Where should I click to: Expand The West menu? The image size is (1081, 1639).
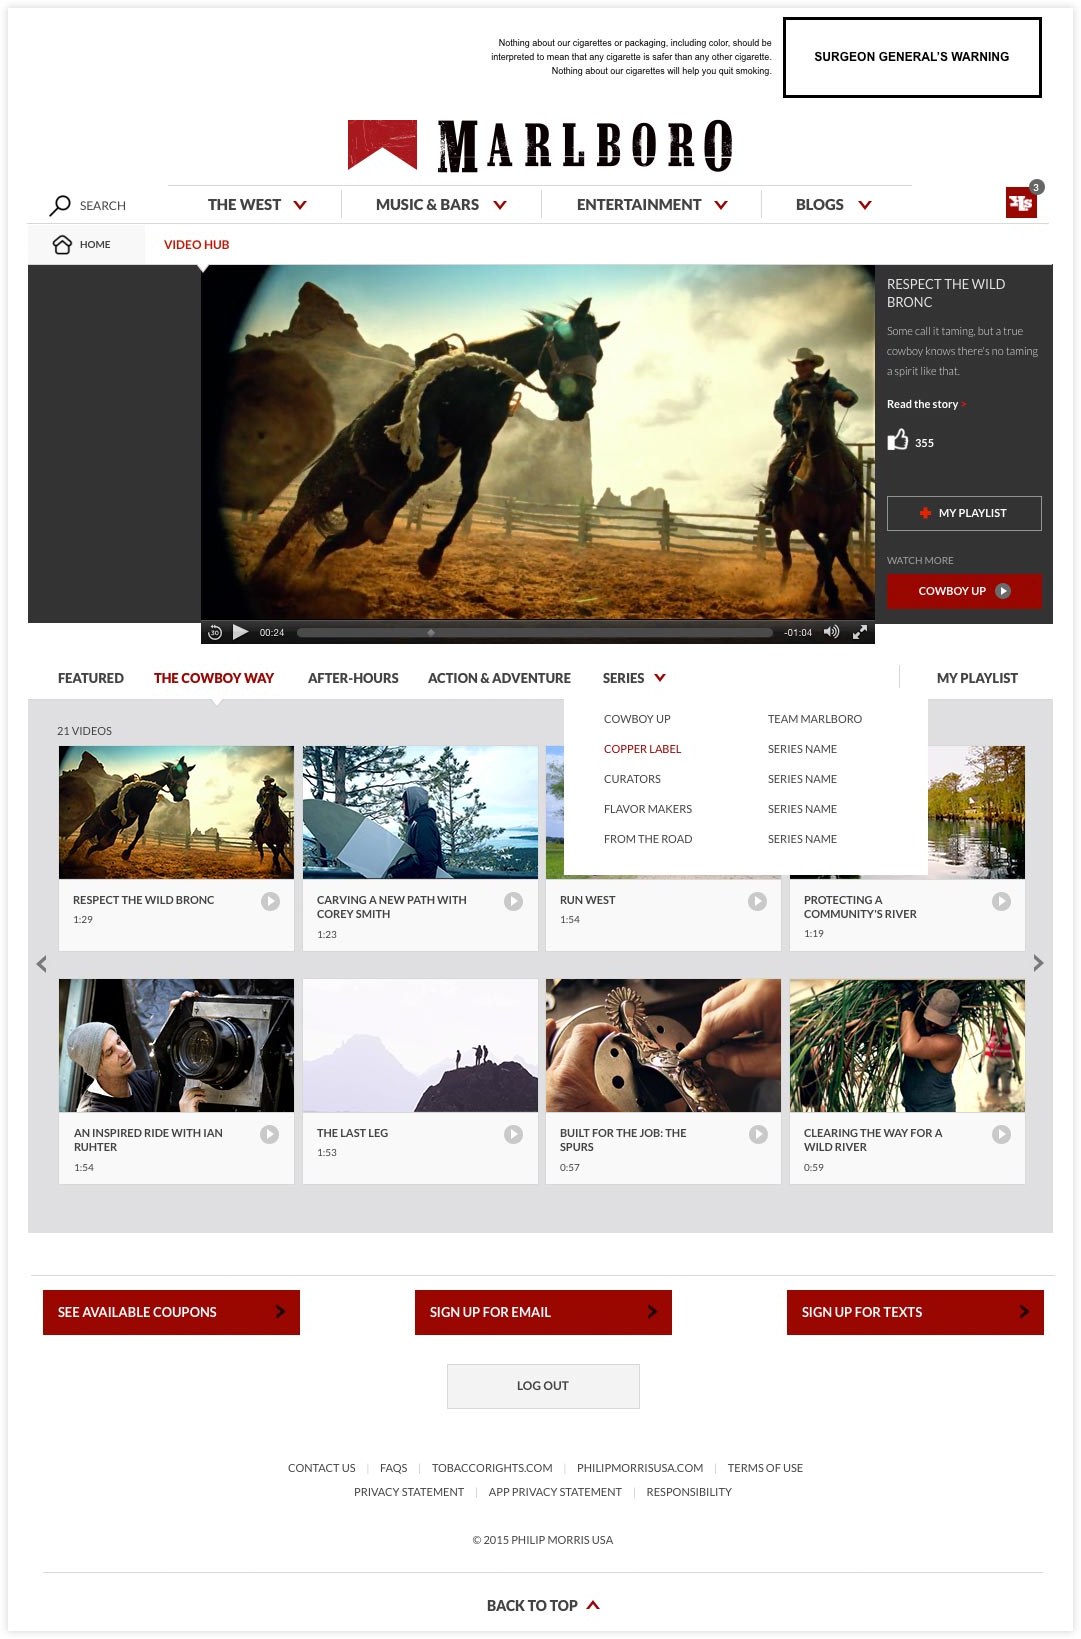click(257, 205)
